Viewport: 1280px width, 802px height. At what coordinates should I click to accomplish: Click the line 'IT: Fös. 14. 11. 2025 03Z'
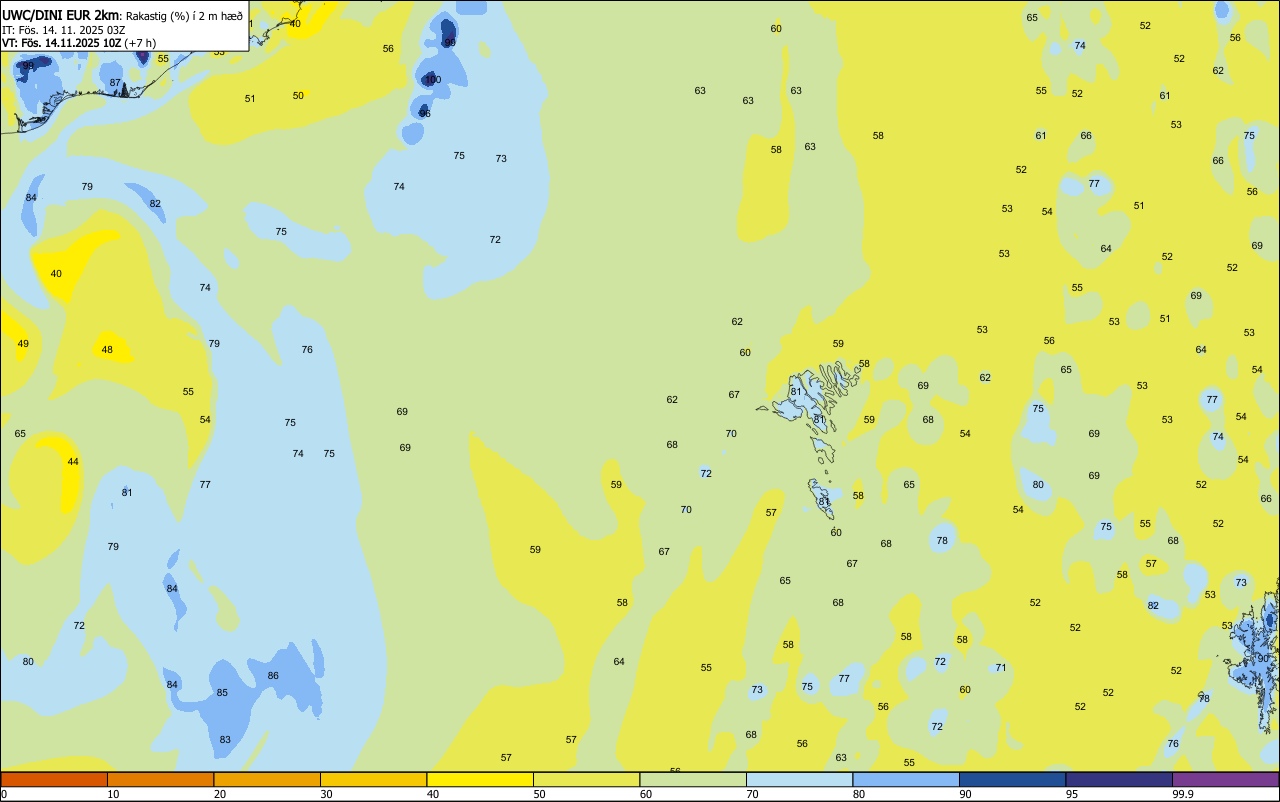64,29
